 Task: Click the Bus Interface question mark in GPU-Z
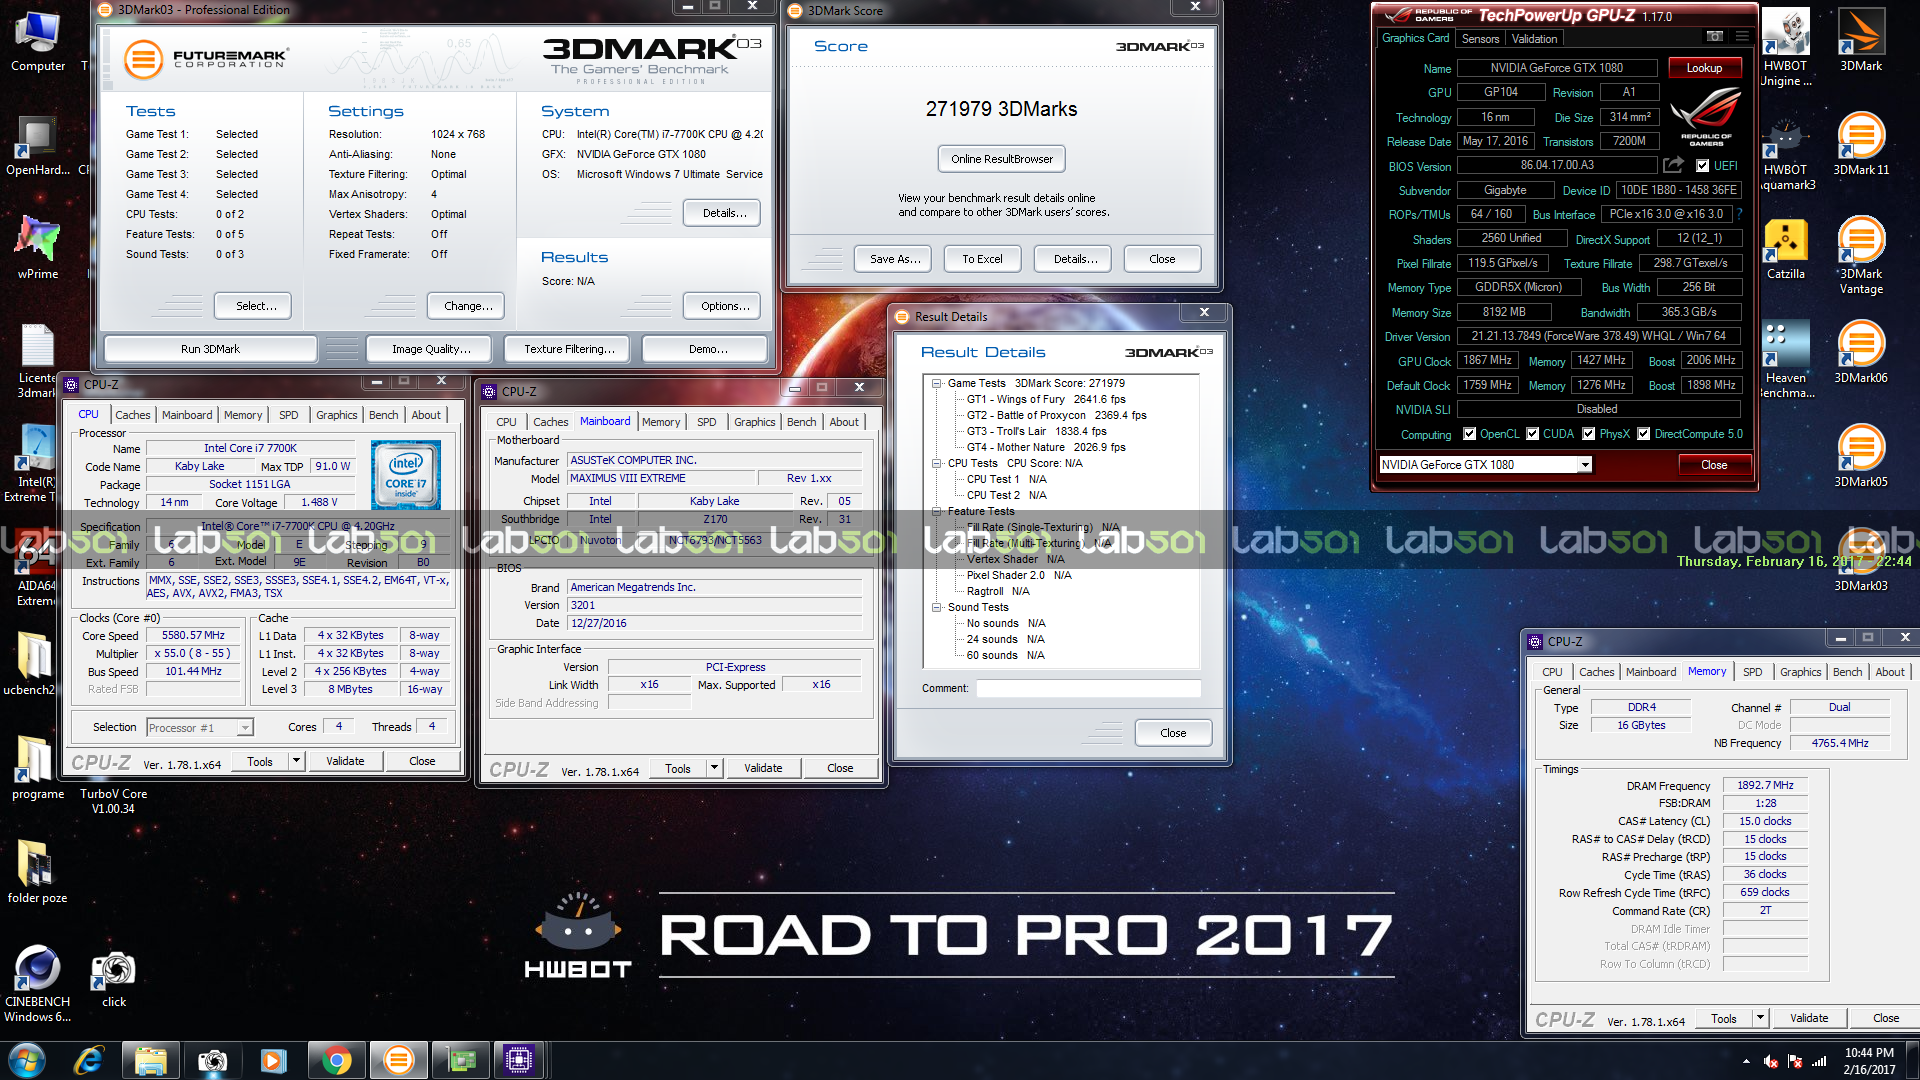pos(1739,214)
